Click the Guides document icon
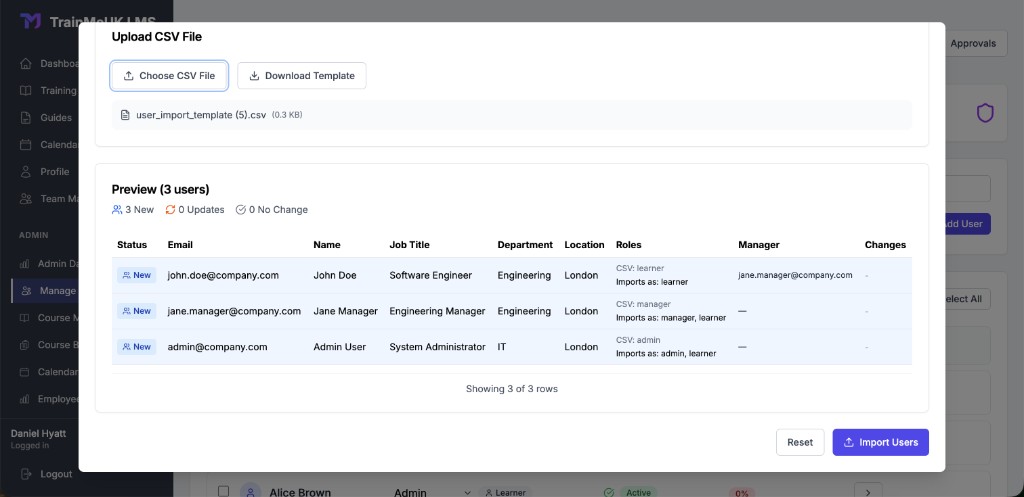The height and width of the screenshot is (497, 1024). (x=25, y=118)
